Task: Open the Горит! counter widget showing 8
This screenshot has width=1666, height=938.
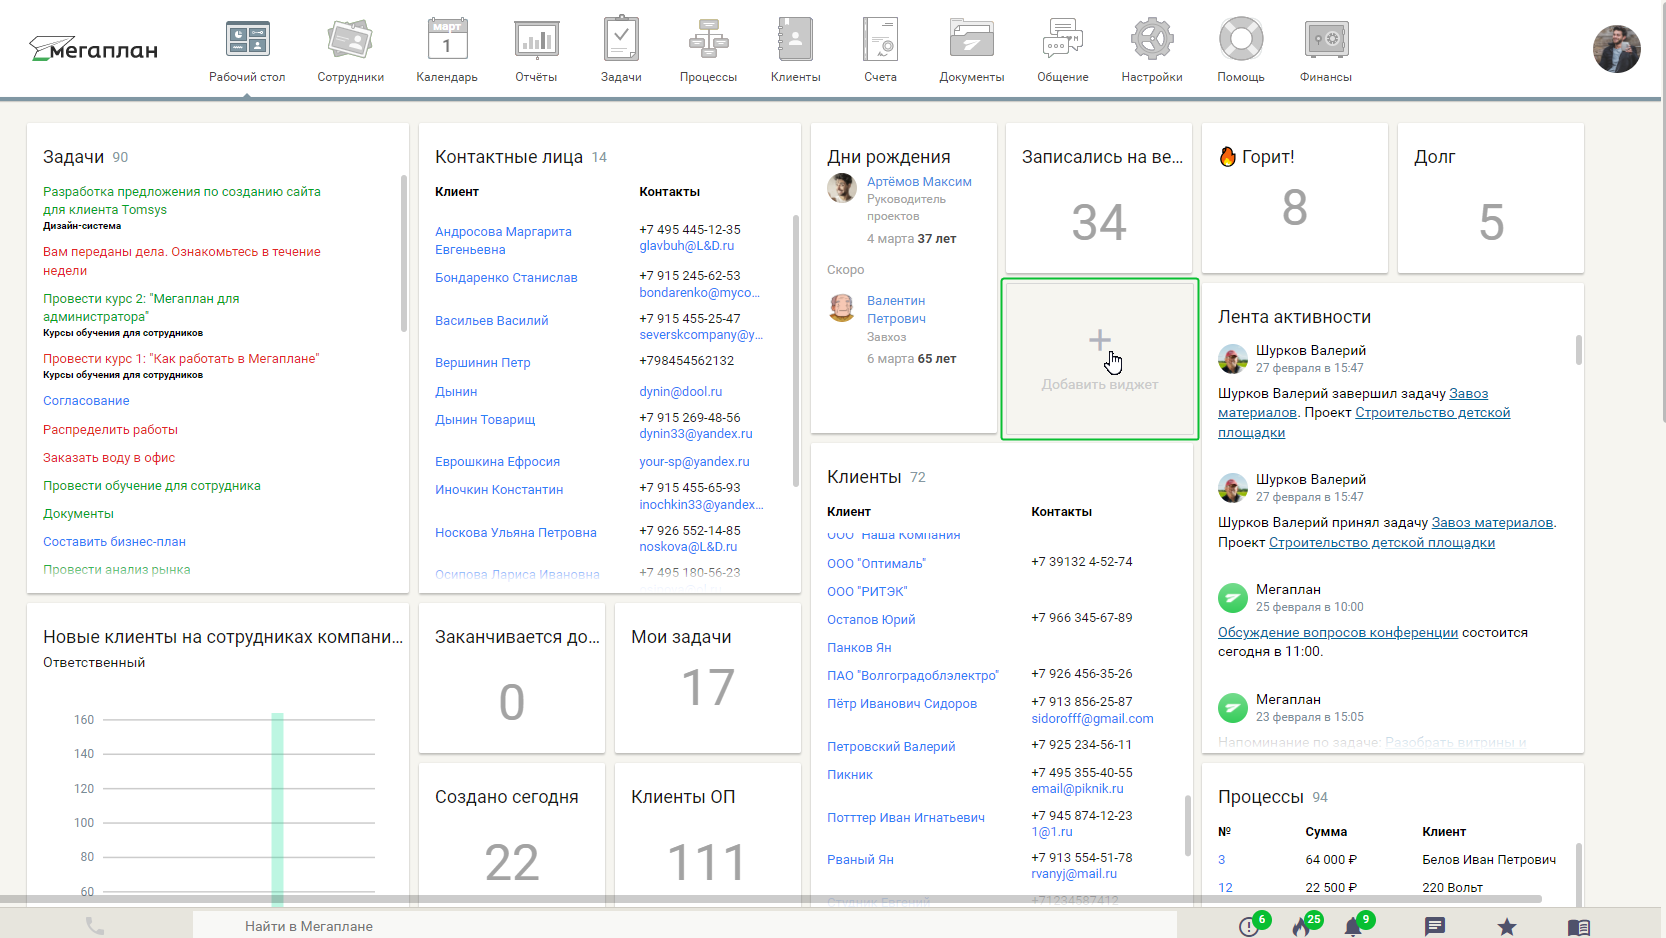Action: [x=1295, y=198]
